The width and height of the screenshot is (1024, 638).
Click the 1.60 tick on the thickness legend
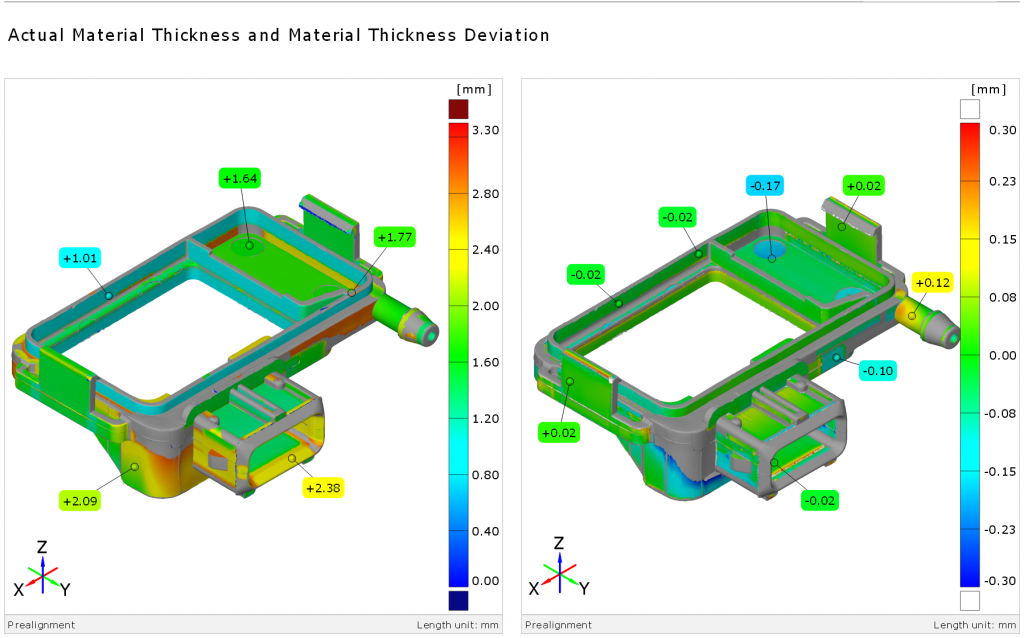pyautogui.click(x=485, y=362)
